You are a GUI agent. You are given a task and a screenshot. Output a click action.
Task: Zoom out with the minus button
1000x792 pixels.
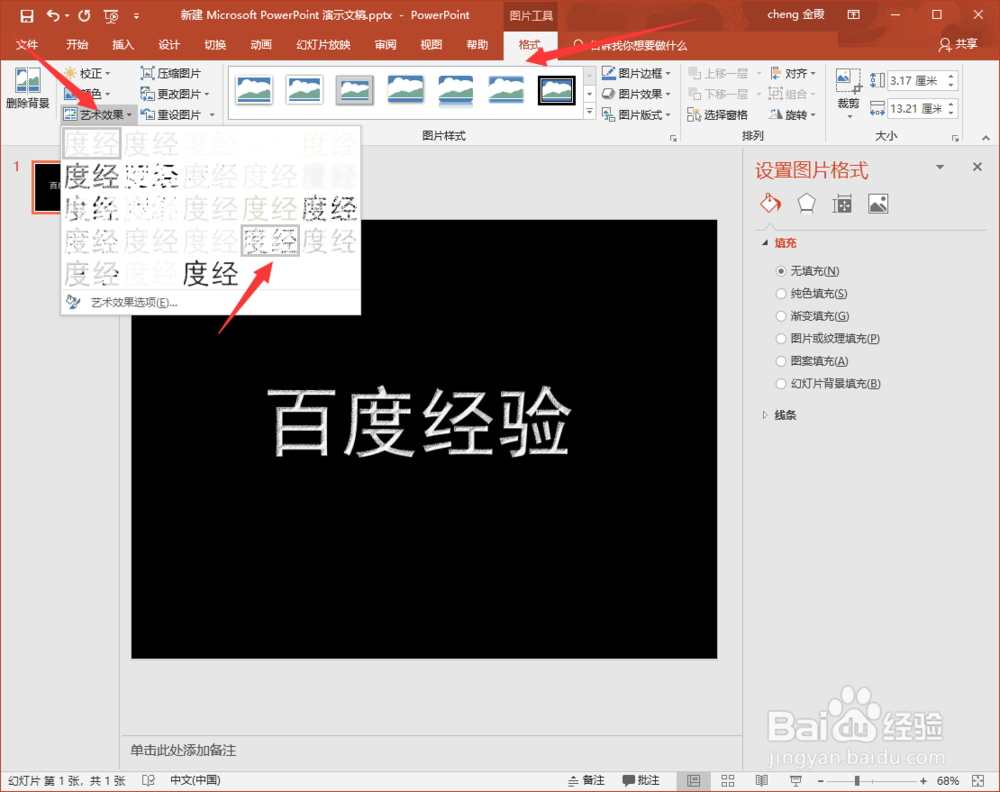(x=821, y=781)
